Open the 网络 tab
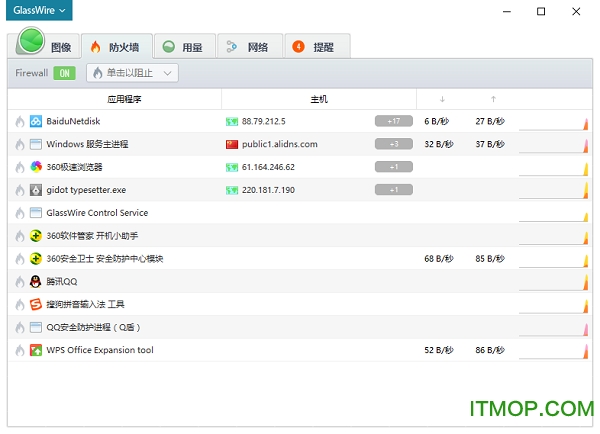Image resolution: width=600 pixels, height=434 pixels. tap(248, 46)
